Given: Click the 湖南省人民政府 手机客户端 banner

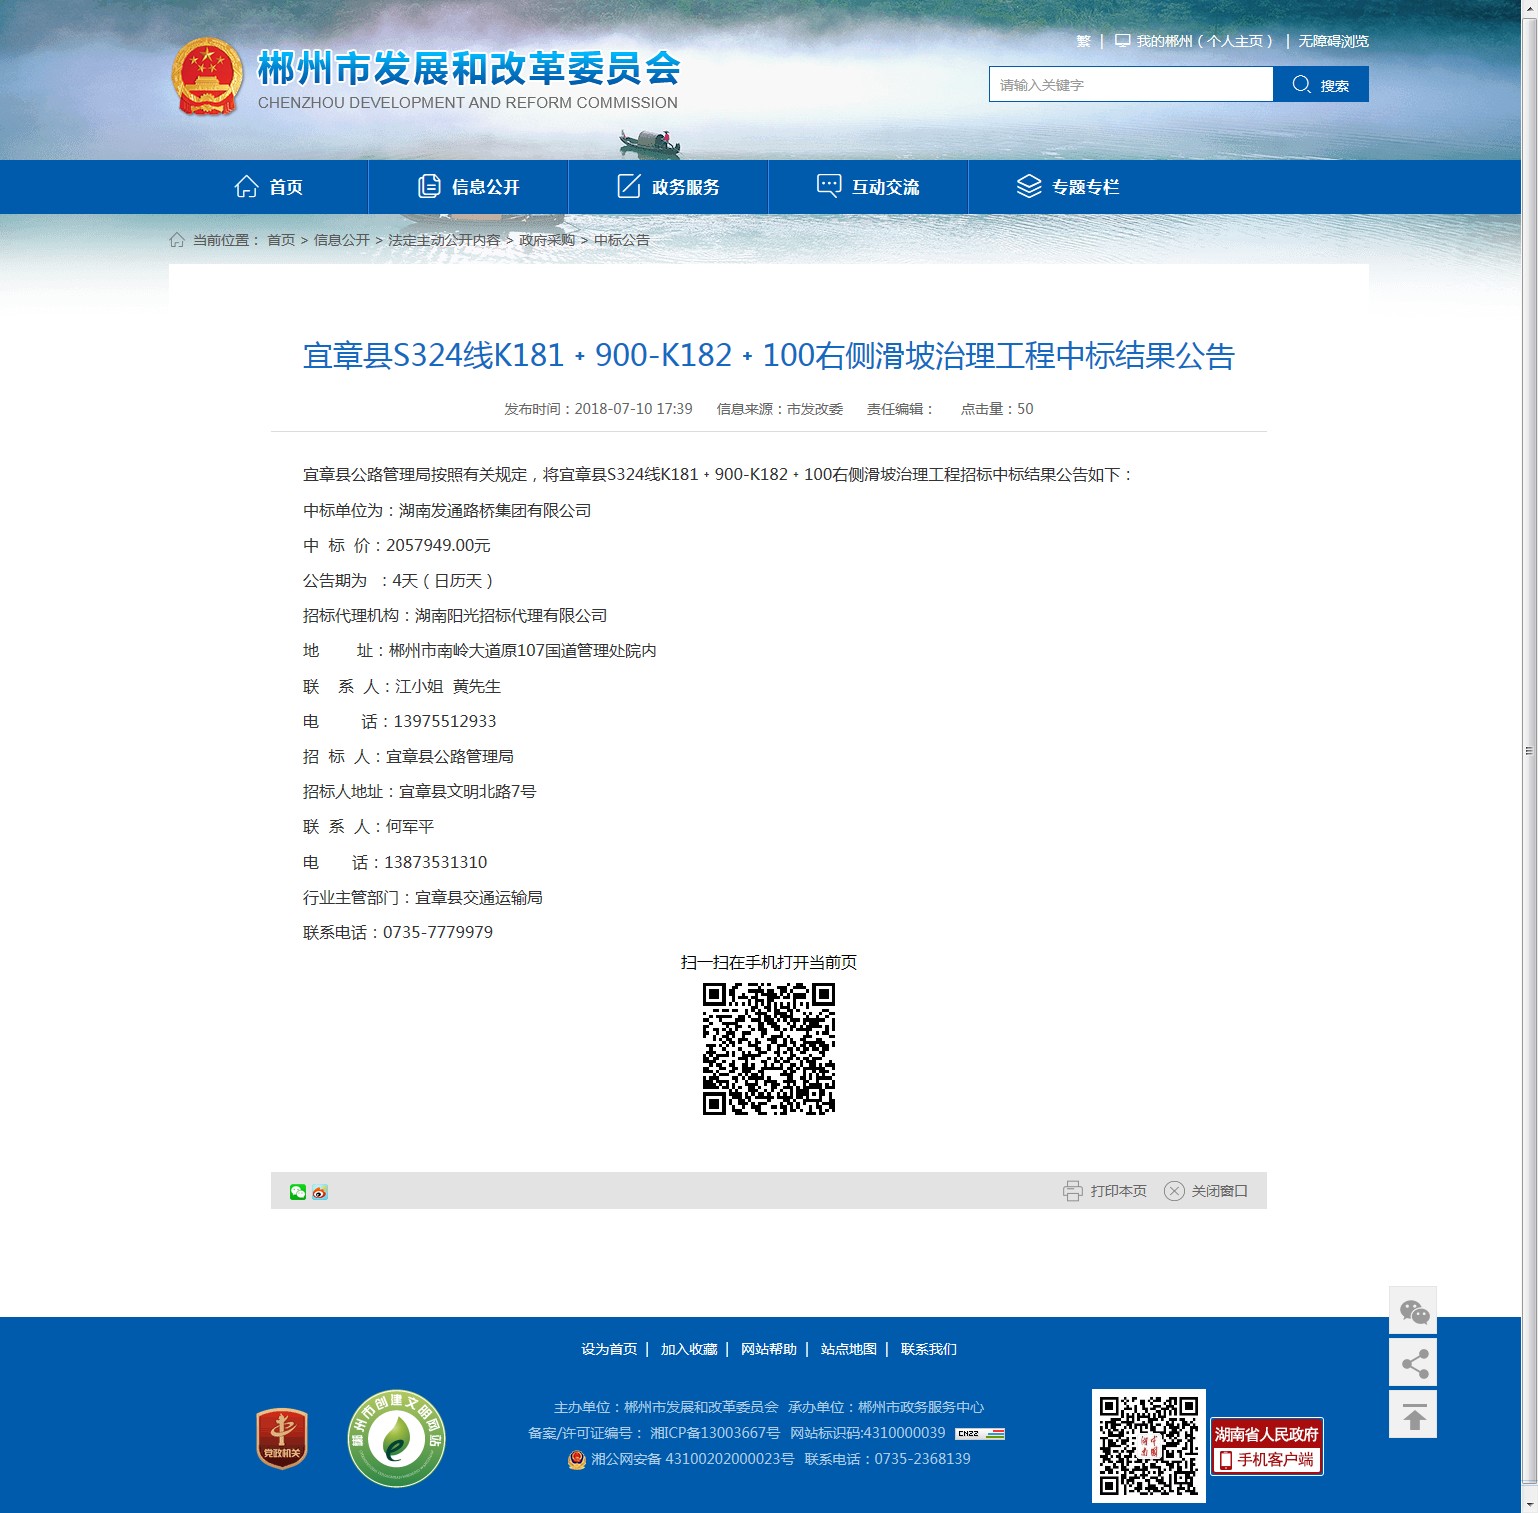Looking at the screenshot, I should (1266, 1446).
